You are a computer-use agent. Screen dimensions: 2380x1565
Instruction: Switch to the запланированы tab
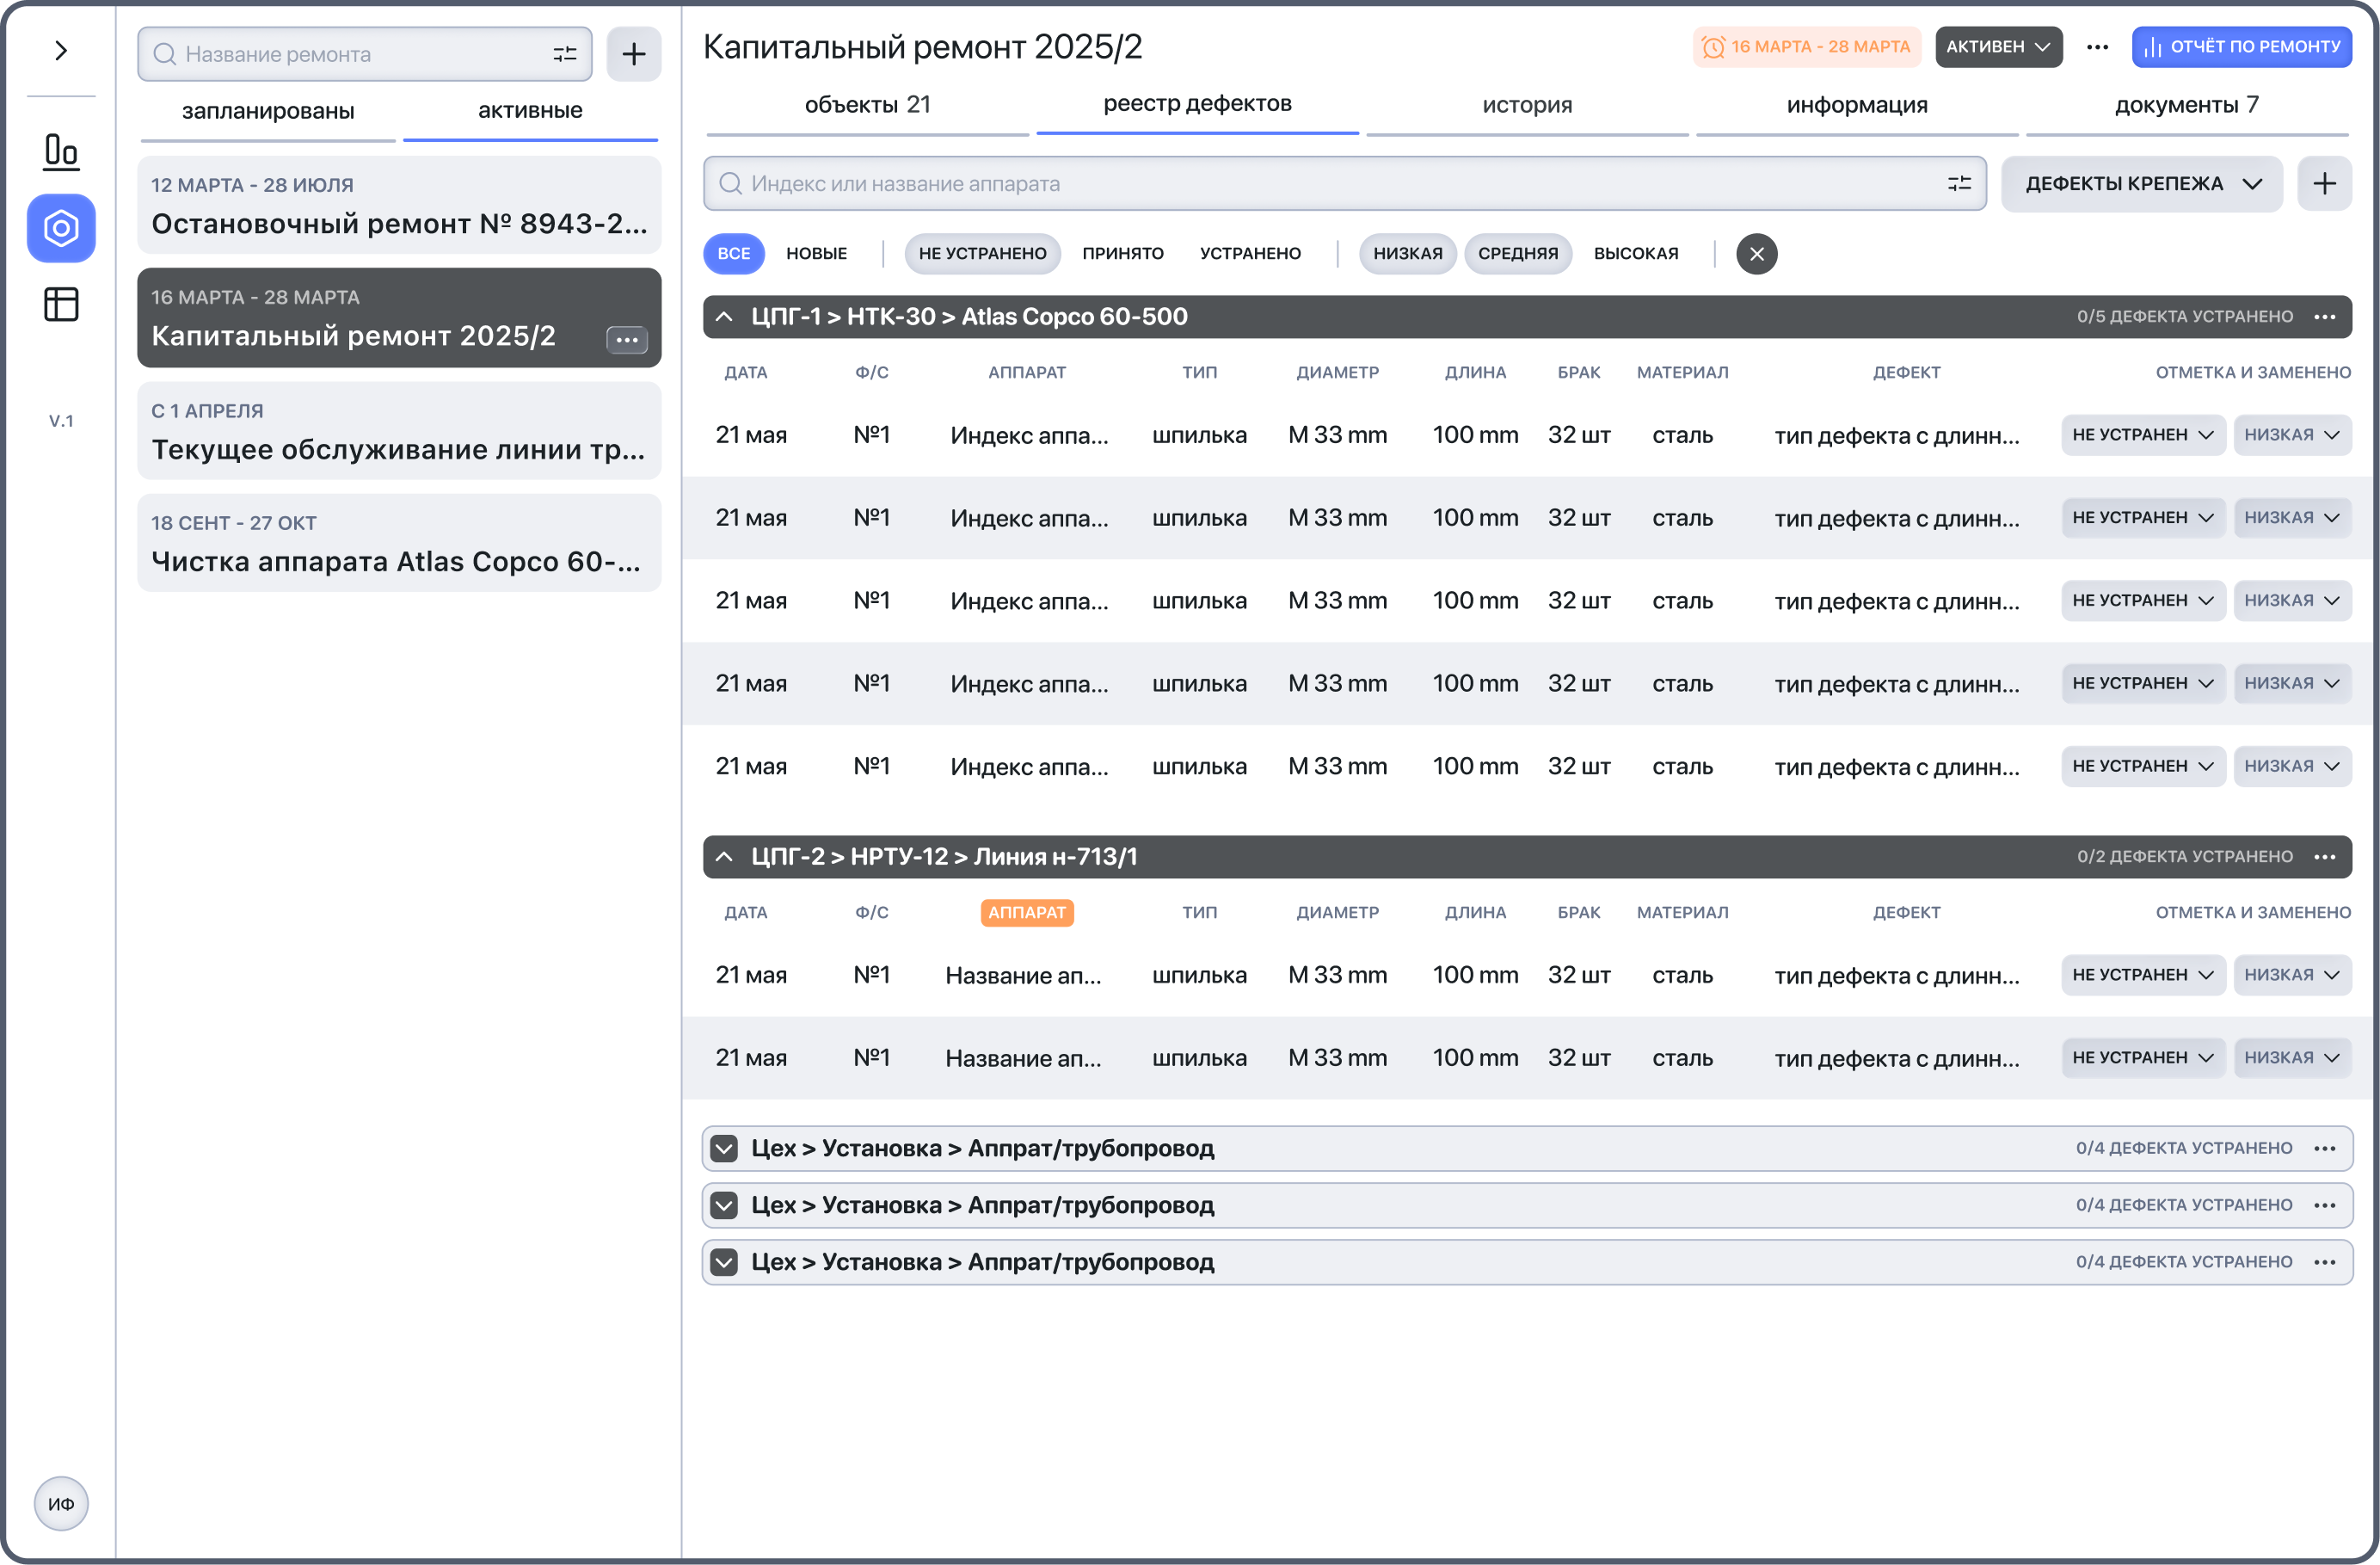pyautogui.click(x=267, y=111)
